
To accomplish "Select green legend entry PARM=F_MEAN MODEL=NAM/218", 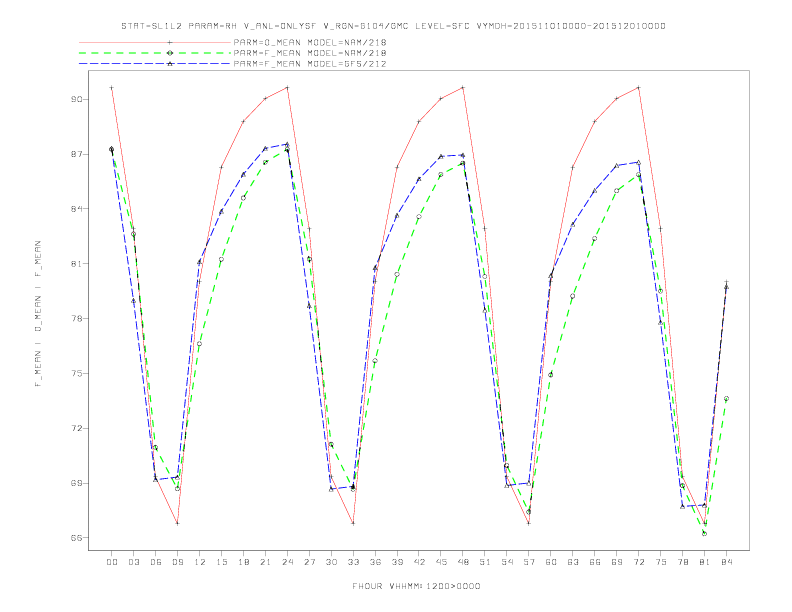I will pyautogui.click(x=310, y=53).
